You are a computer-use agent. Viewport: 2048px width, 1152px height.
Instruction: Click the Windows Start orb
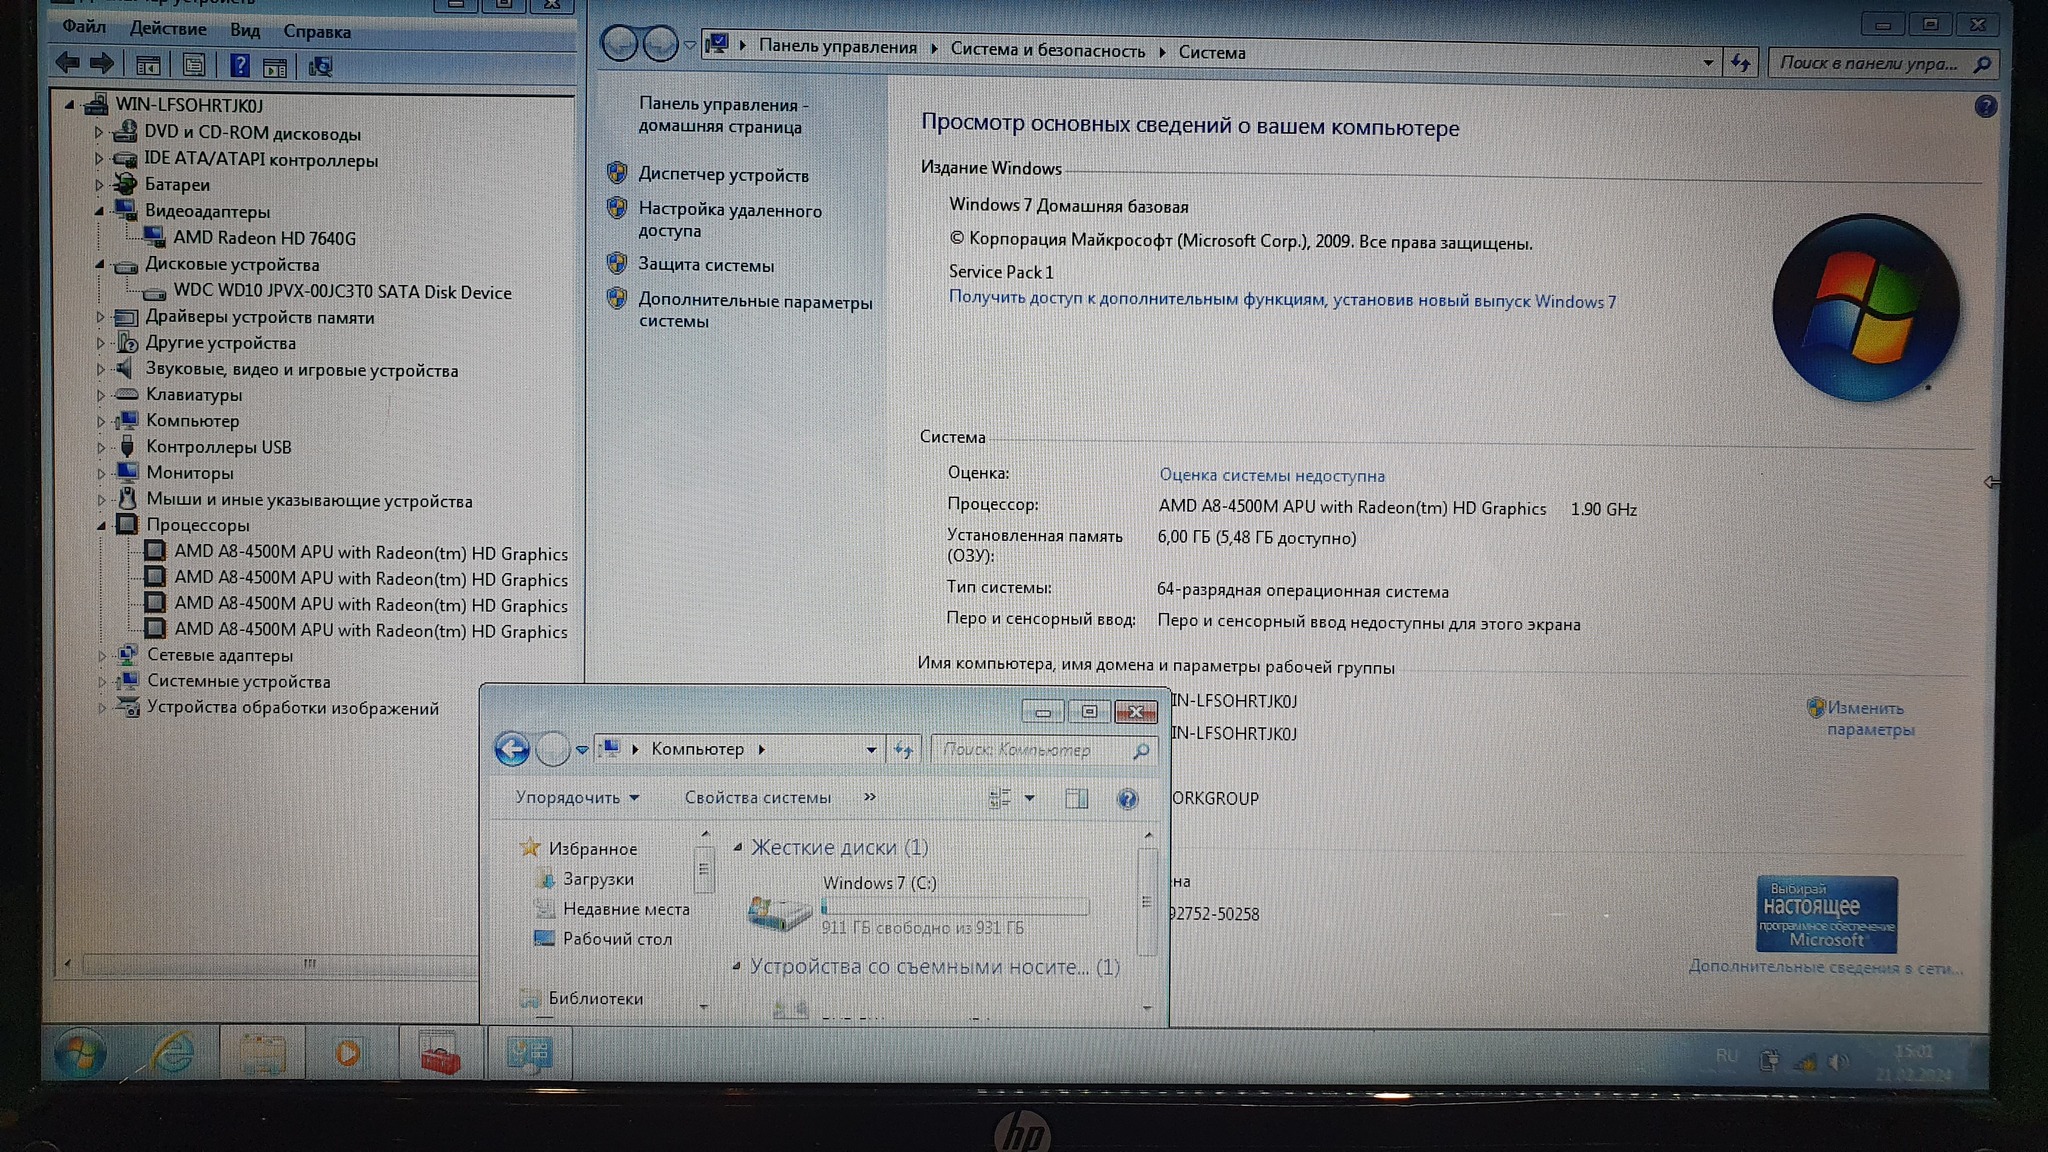point(80,1053)
